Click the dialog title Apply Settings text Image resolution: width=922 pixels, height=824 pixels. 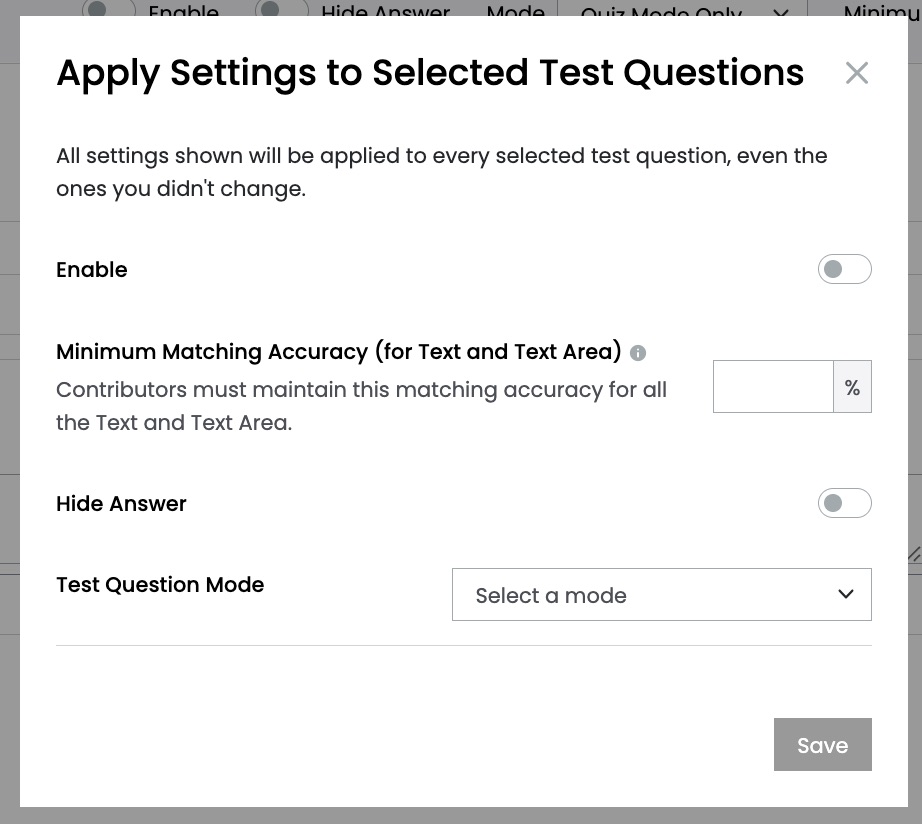430,73
